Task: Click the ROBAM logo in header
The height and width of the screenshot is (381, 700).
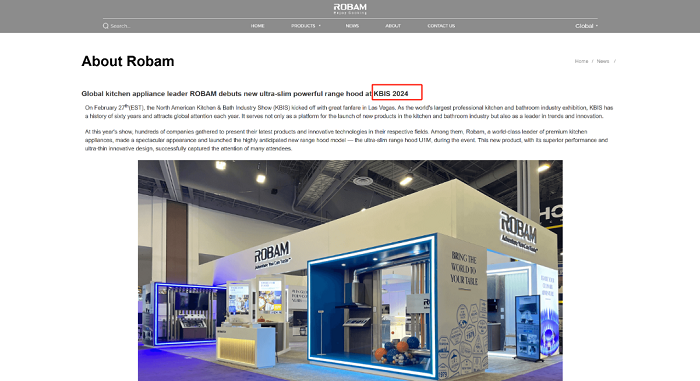Action: point(350,9)
